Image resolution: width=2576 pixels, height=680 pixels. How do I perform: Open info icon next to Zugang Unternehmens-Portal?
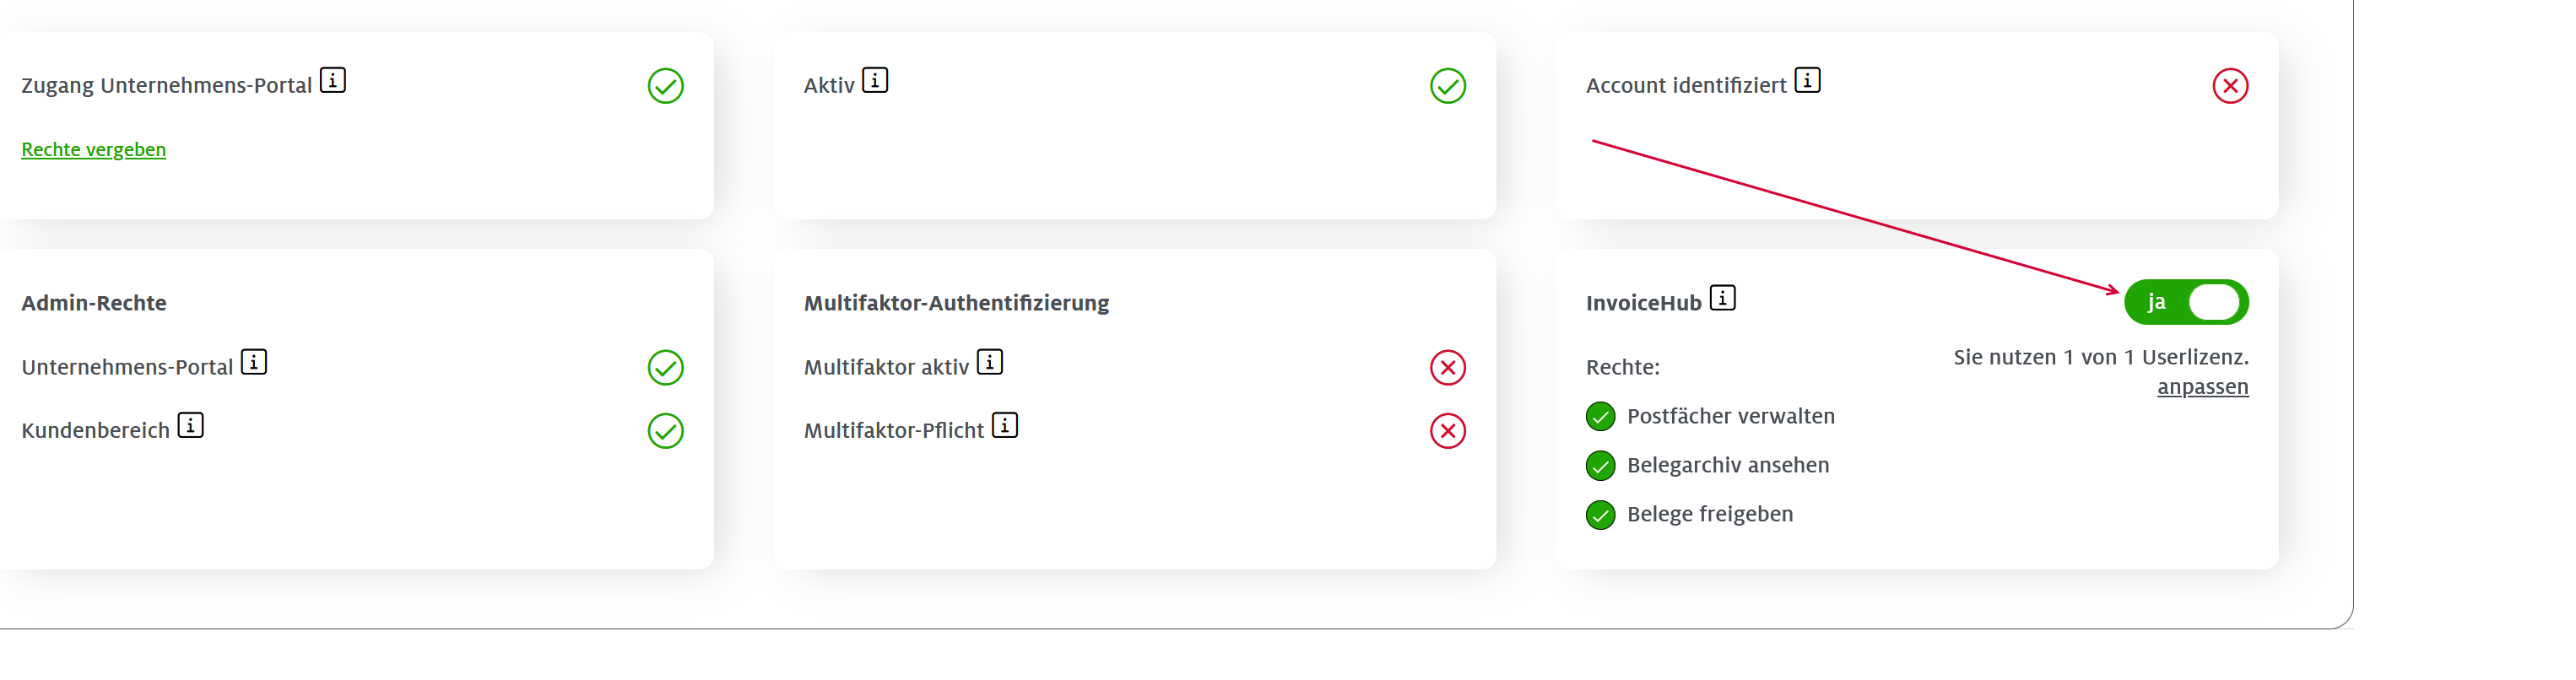click(x=333, y=80)
